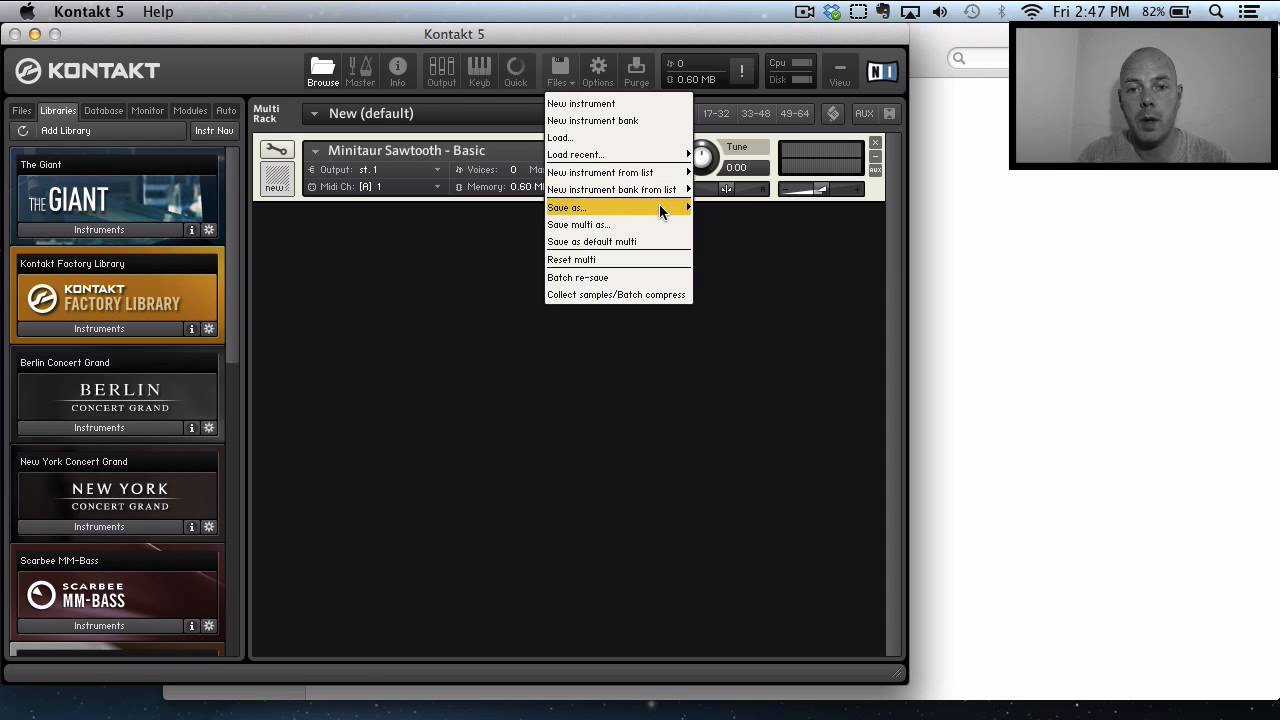Viewport: 1280px width, 720px height.
Task: Choose New instrument bank menu item
Action: 618,121
